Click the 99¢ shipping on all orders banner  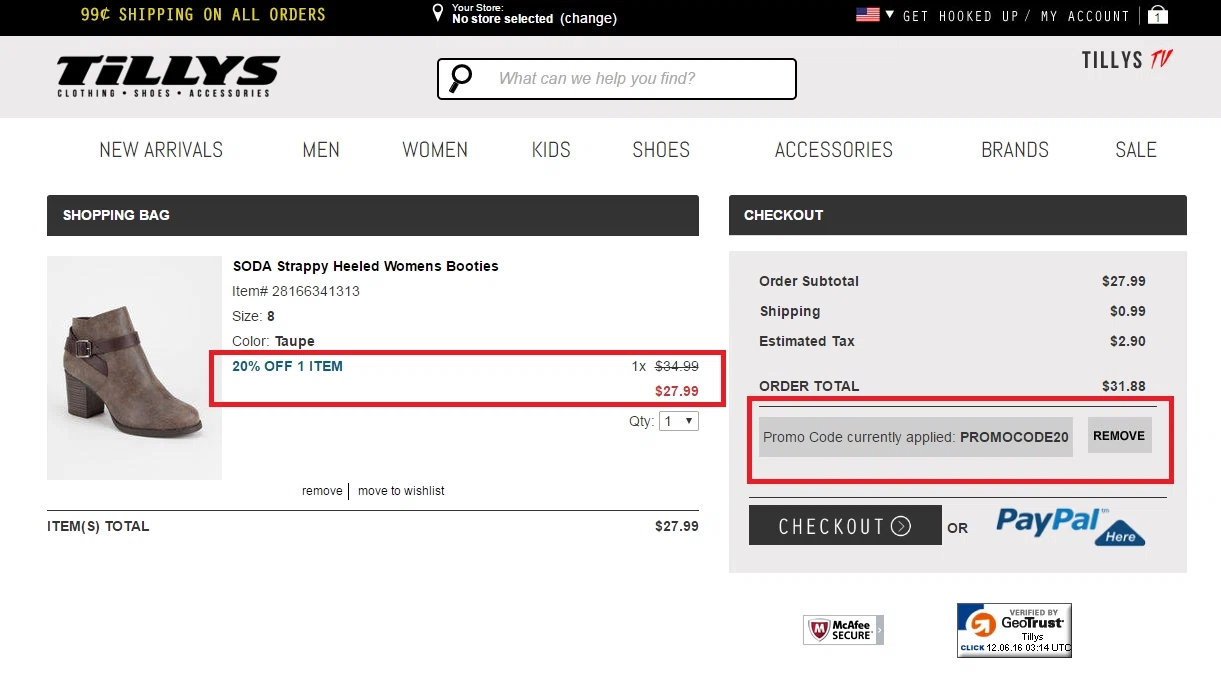pyautogui.click(x=203, y=15)
